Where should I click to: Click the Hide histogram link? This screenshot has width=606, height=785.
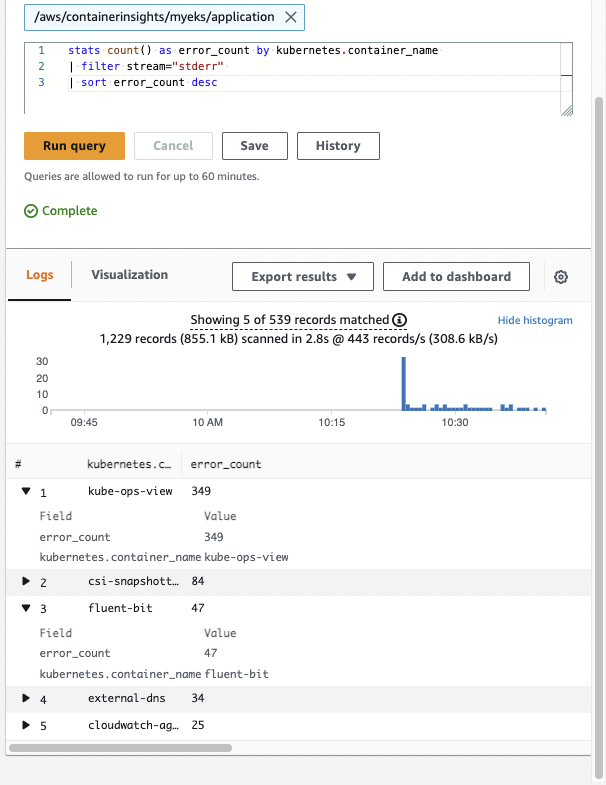(x=535, y=320)
